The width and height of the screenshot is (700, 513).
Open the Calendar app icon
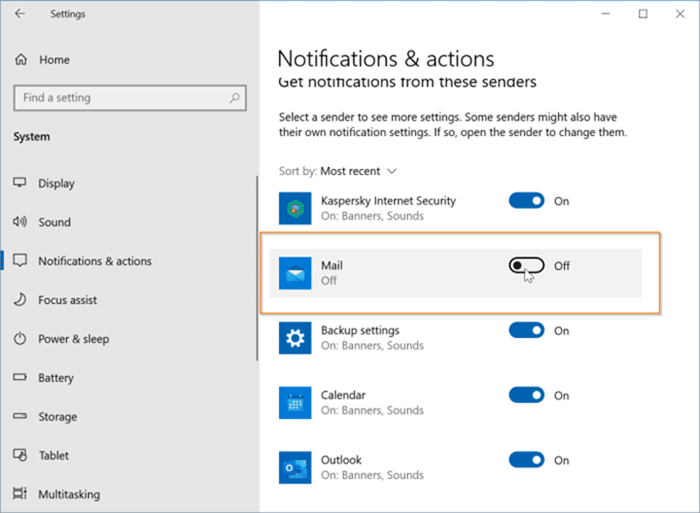(x=295, y=403)
